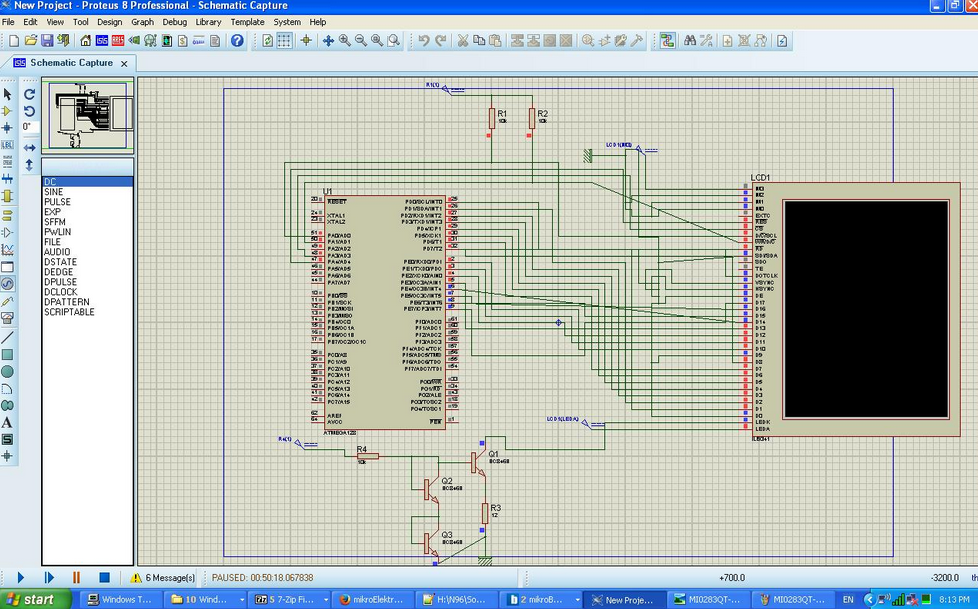Stop the running simulation
Viewport: 978px width, 609px height.
point(105,578)
